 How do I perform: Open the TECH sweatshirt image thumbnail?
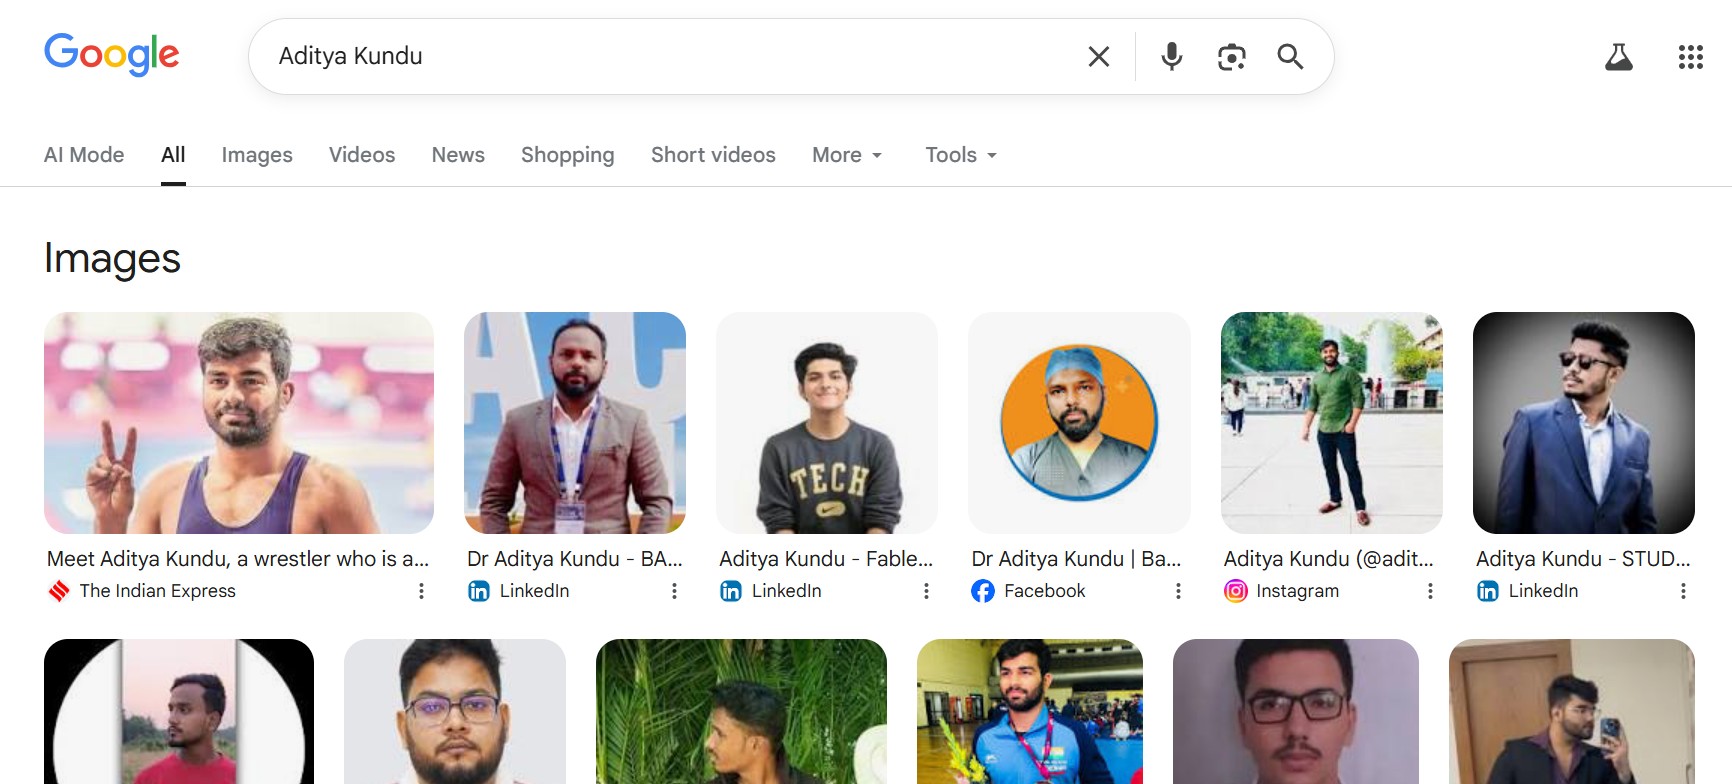coord(826,423)
